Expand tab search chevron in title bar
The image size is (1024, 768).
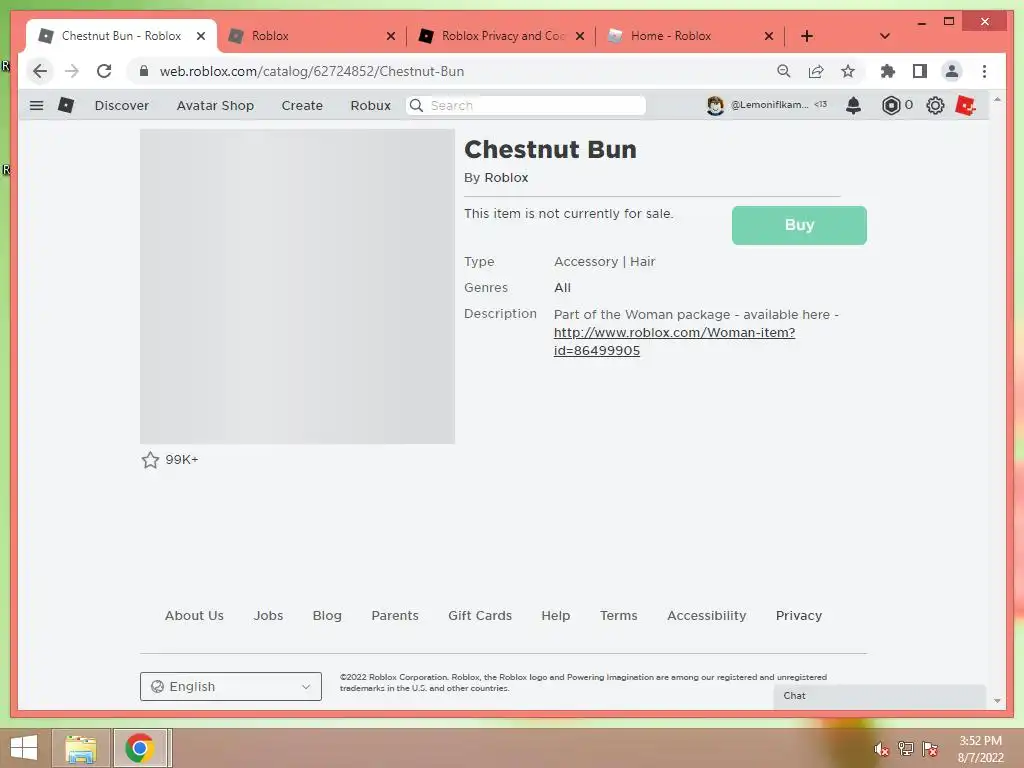884,36
